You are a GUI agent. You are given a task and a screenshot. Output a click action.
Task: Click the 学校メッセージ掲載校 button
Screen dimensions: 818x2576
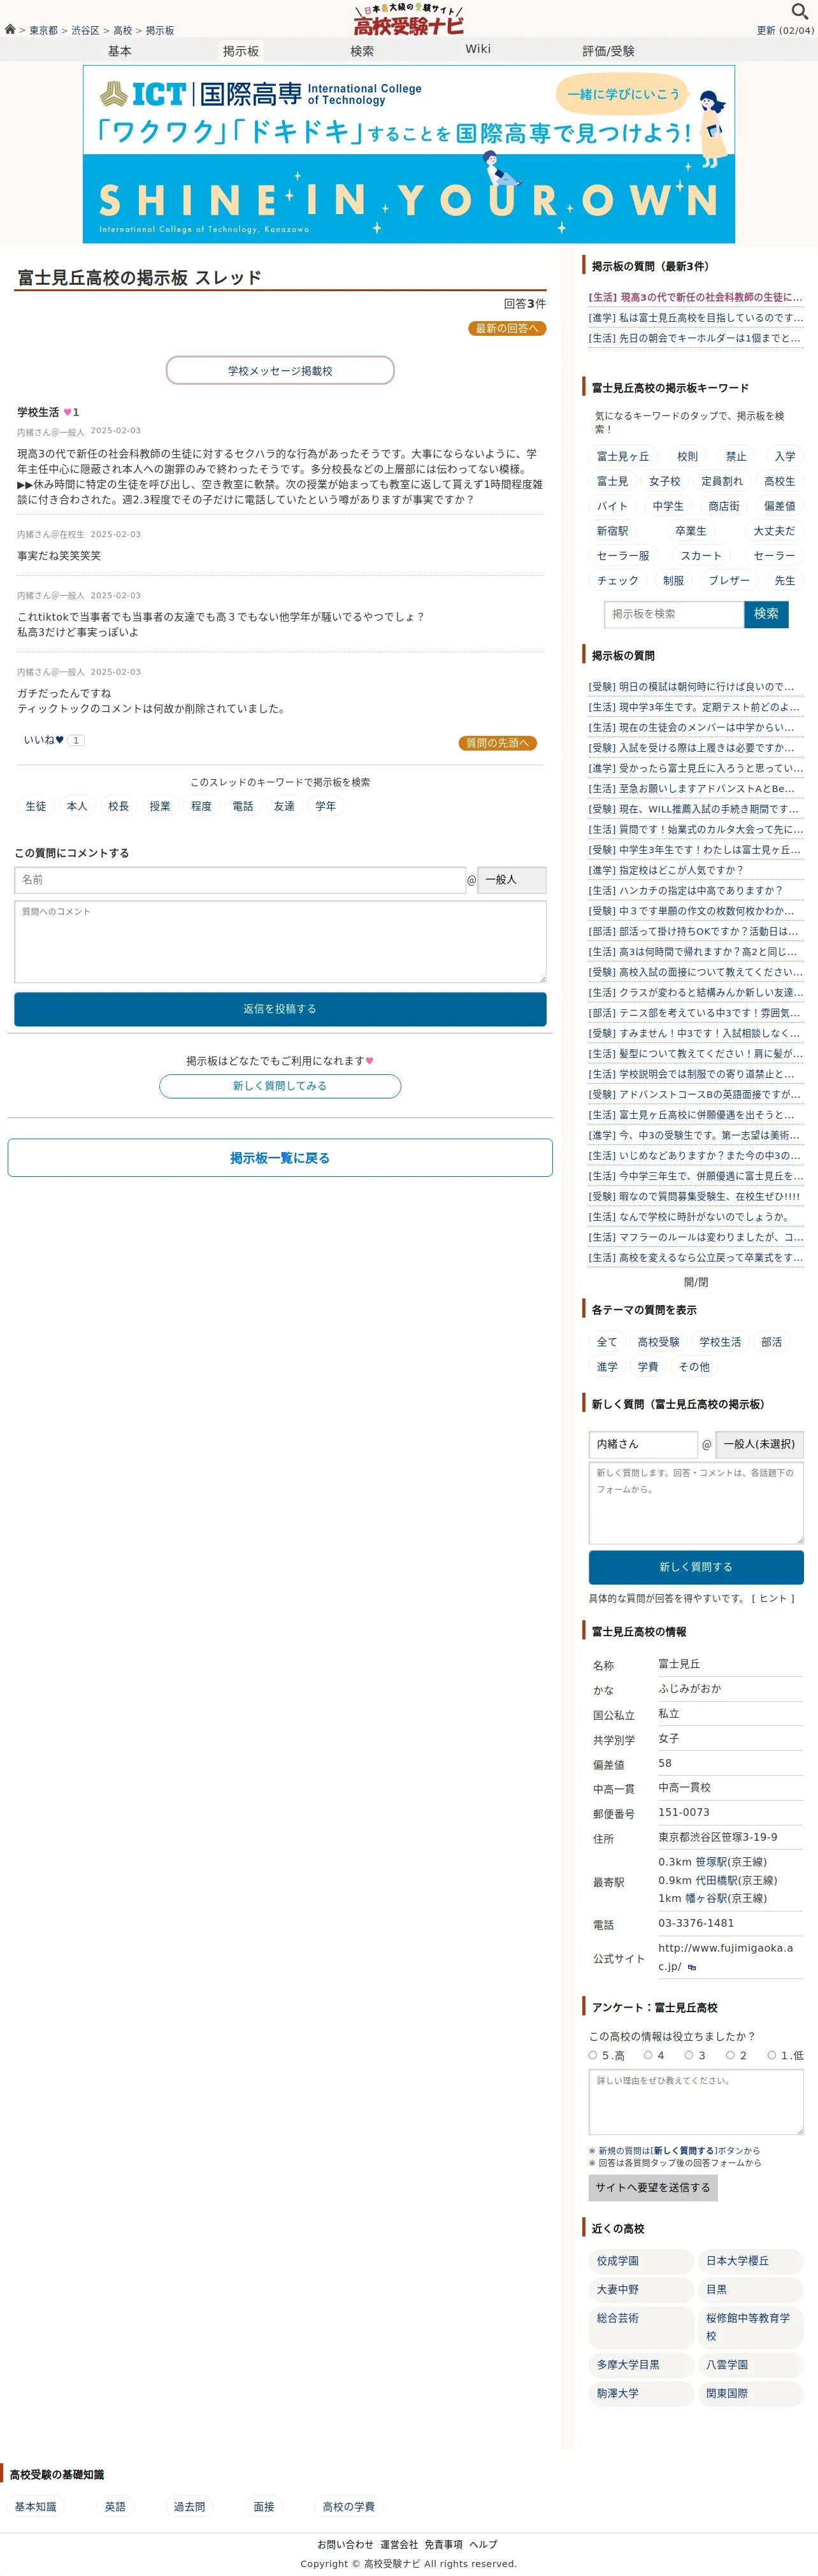click(x=280, y=370)
